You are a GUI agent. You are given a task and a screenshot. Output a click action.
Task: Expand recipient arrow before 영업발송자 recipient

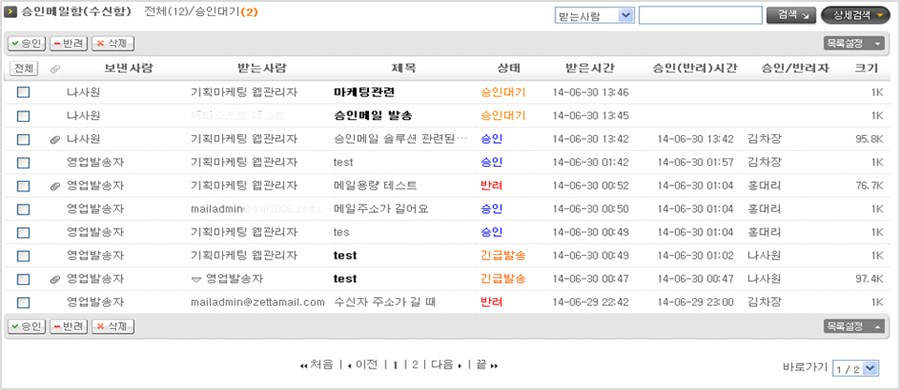point(196,280)
